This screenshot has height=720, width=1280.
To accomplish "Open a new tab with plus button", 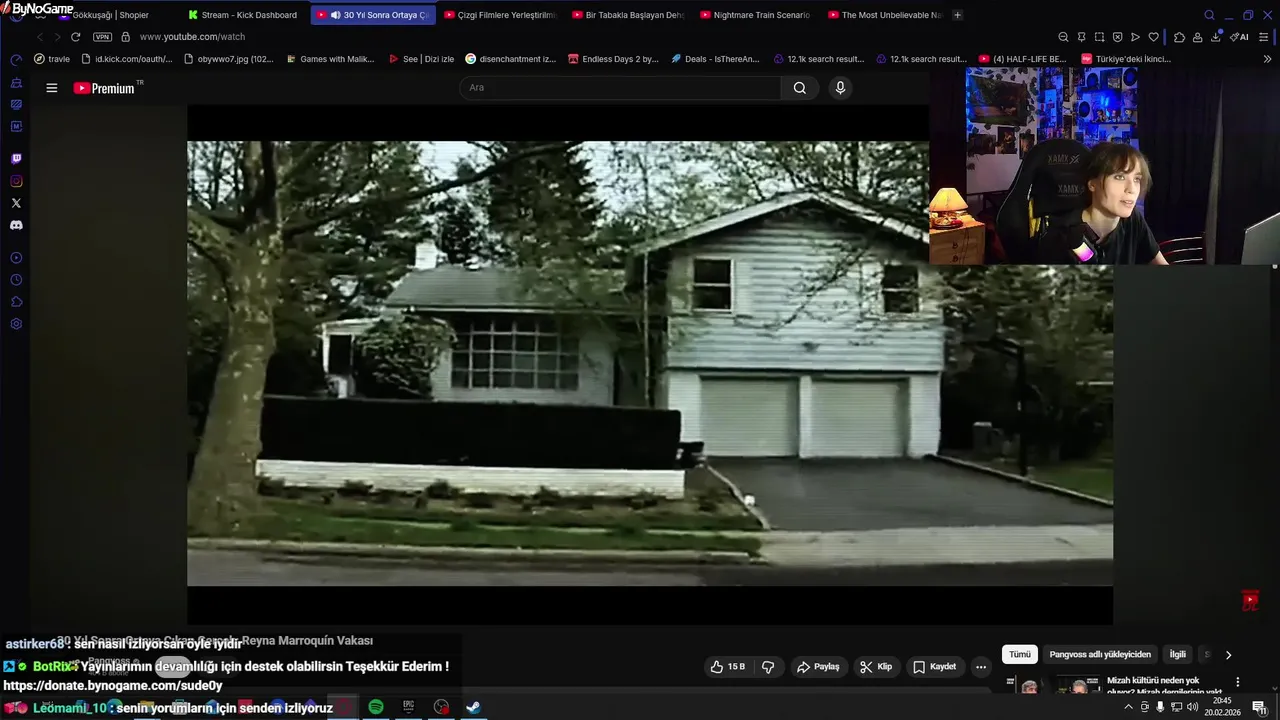I will pos(957,15).
